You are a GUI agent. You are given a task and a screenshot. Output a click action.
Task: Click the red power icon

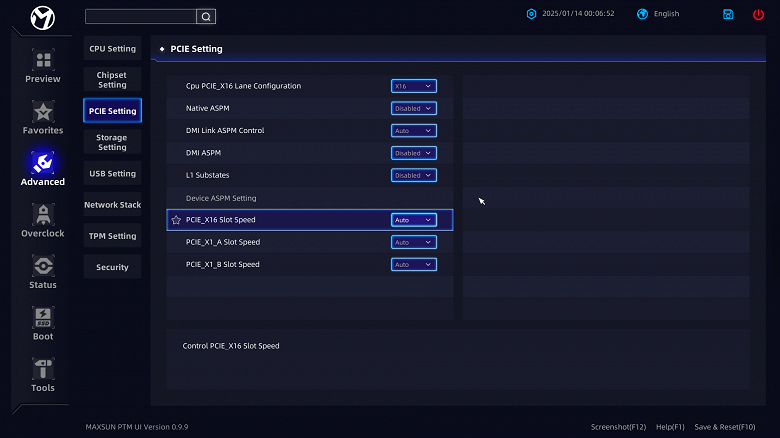pyautogui.click(x=758, y=14)
